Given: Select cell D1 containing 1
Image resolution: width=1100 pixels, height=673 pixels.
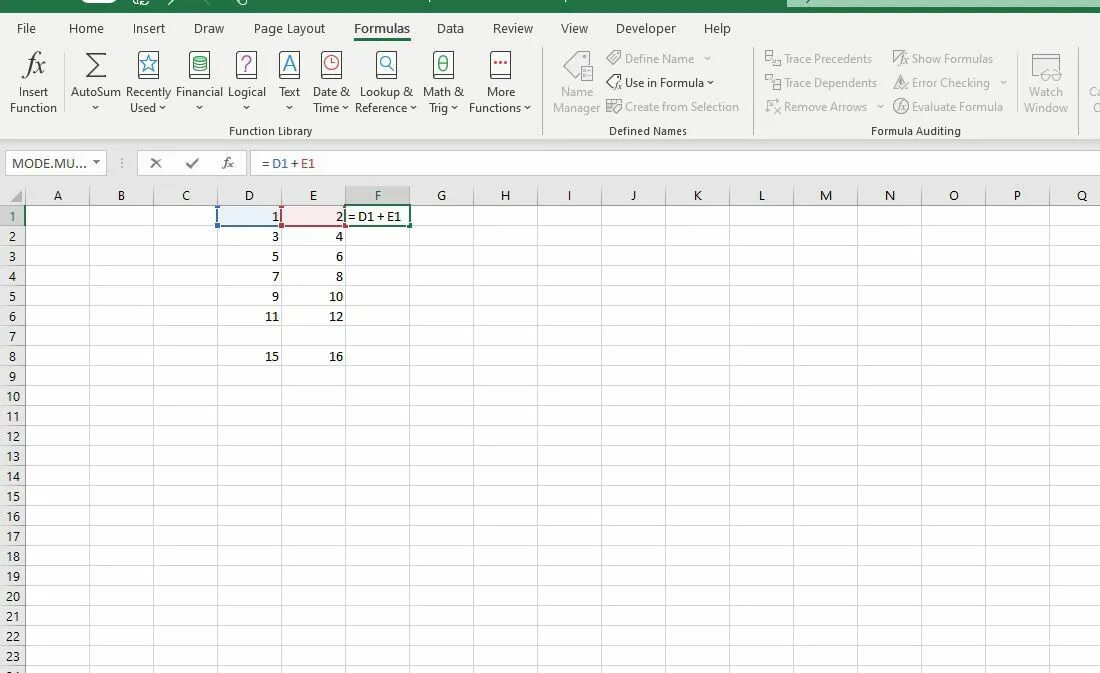Looking at the screenshot, I should coord(249,216).
